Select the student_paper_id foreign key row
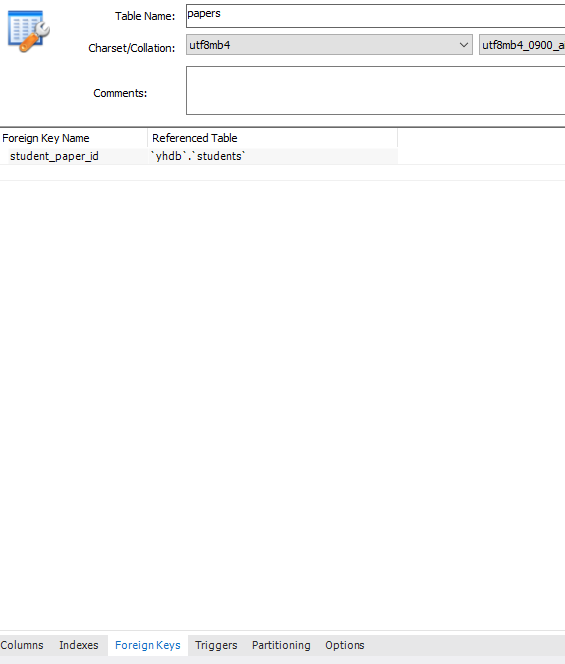This screenshot has width=565, height=664. 199,156
